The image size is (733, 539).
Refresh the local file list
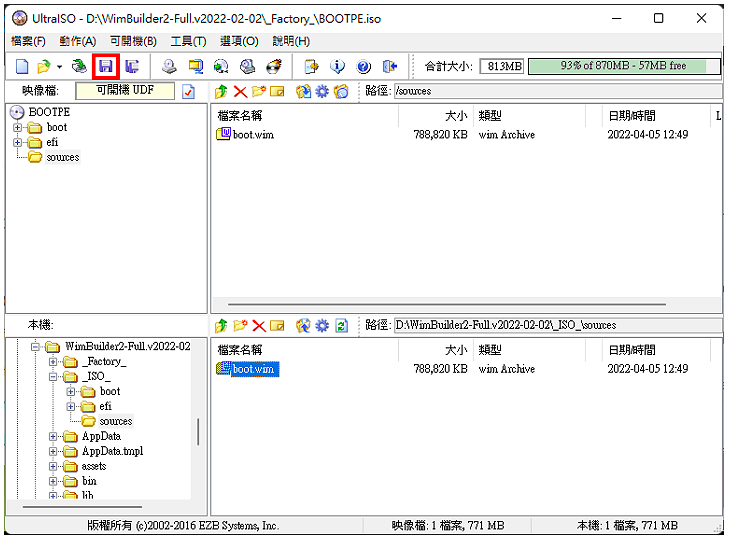342,325
